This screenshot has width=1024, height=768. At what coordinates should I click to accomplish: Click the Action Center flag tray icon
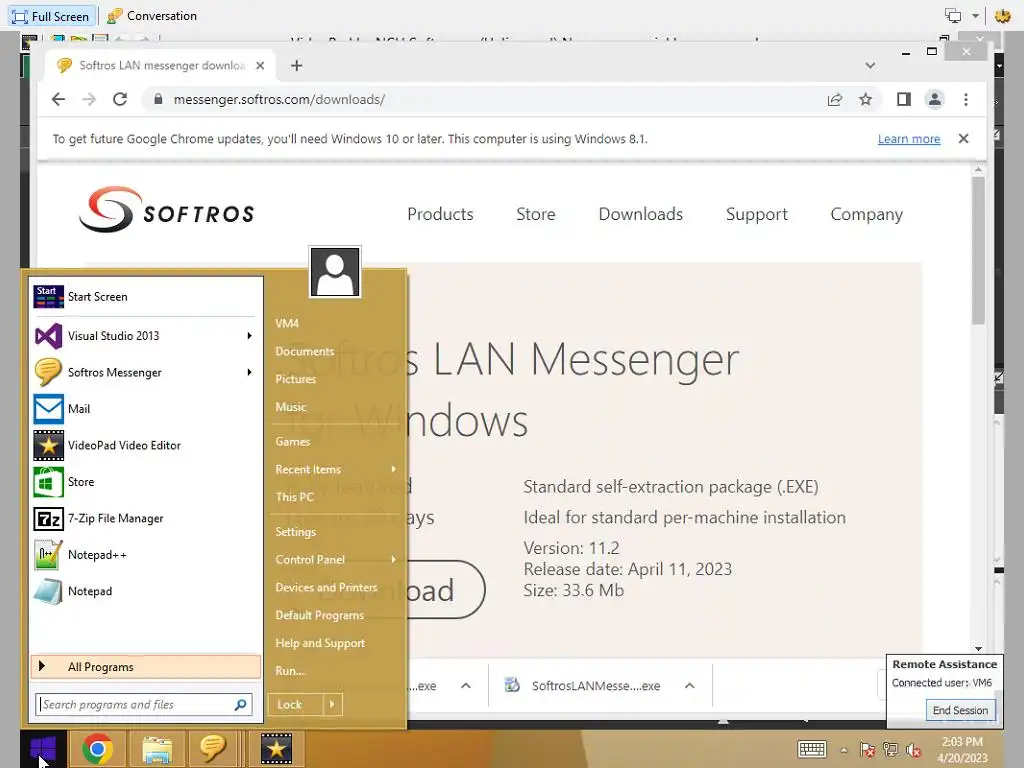[x=867, y=750]
